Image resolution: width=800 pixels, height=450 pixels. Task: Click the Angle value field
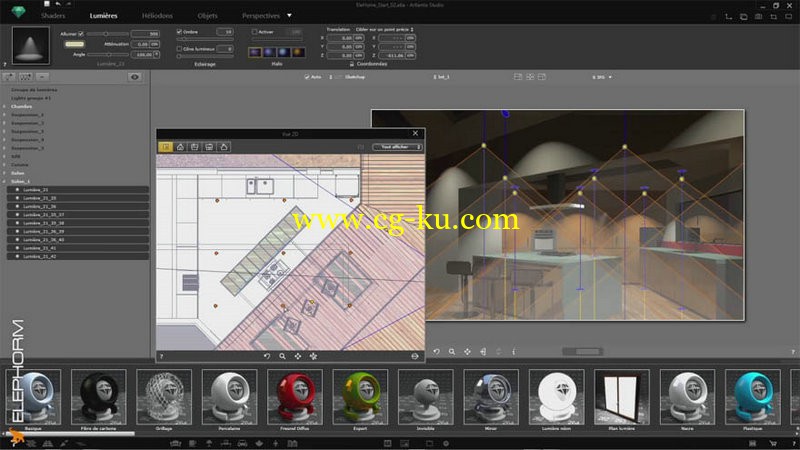point(142,54)
